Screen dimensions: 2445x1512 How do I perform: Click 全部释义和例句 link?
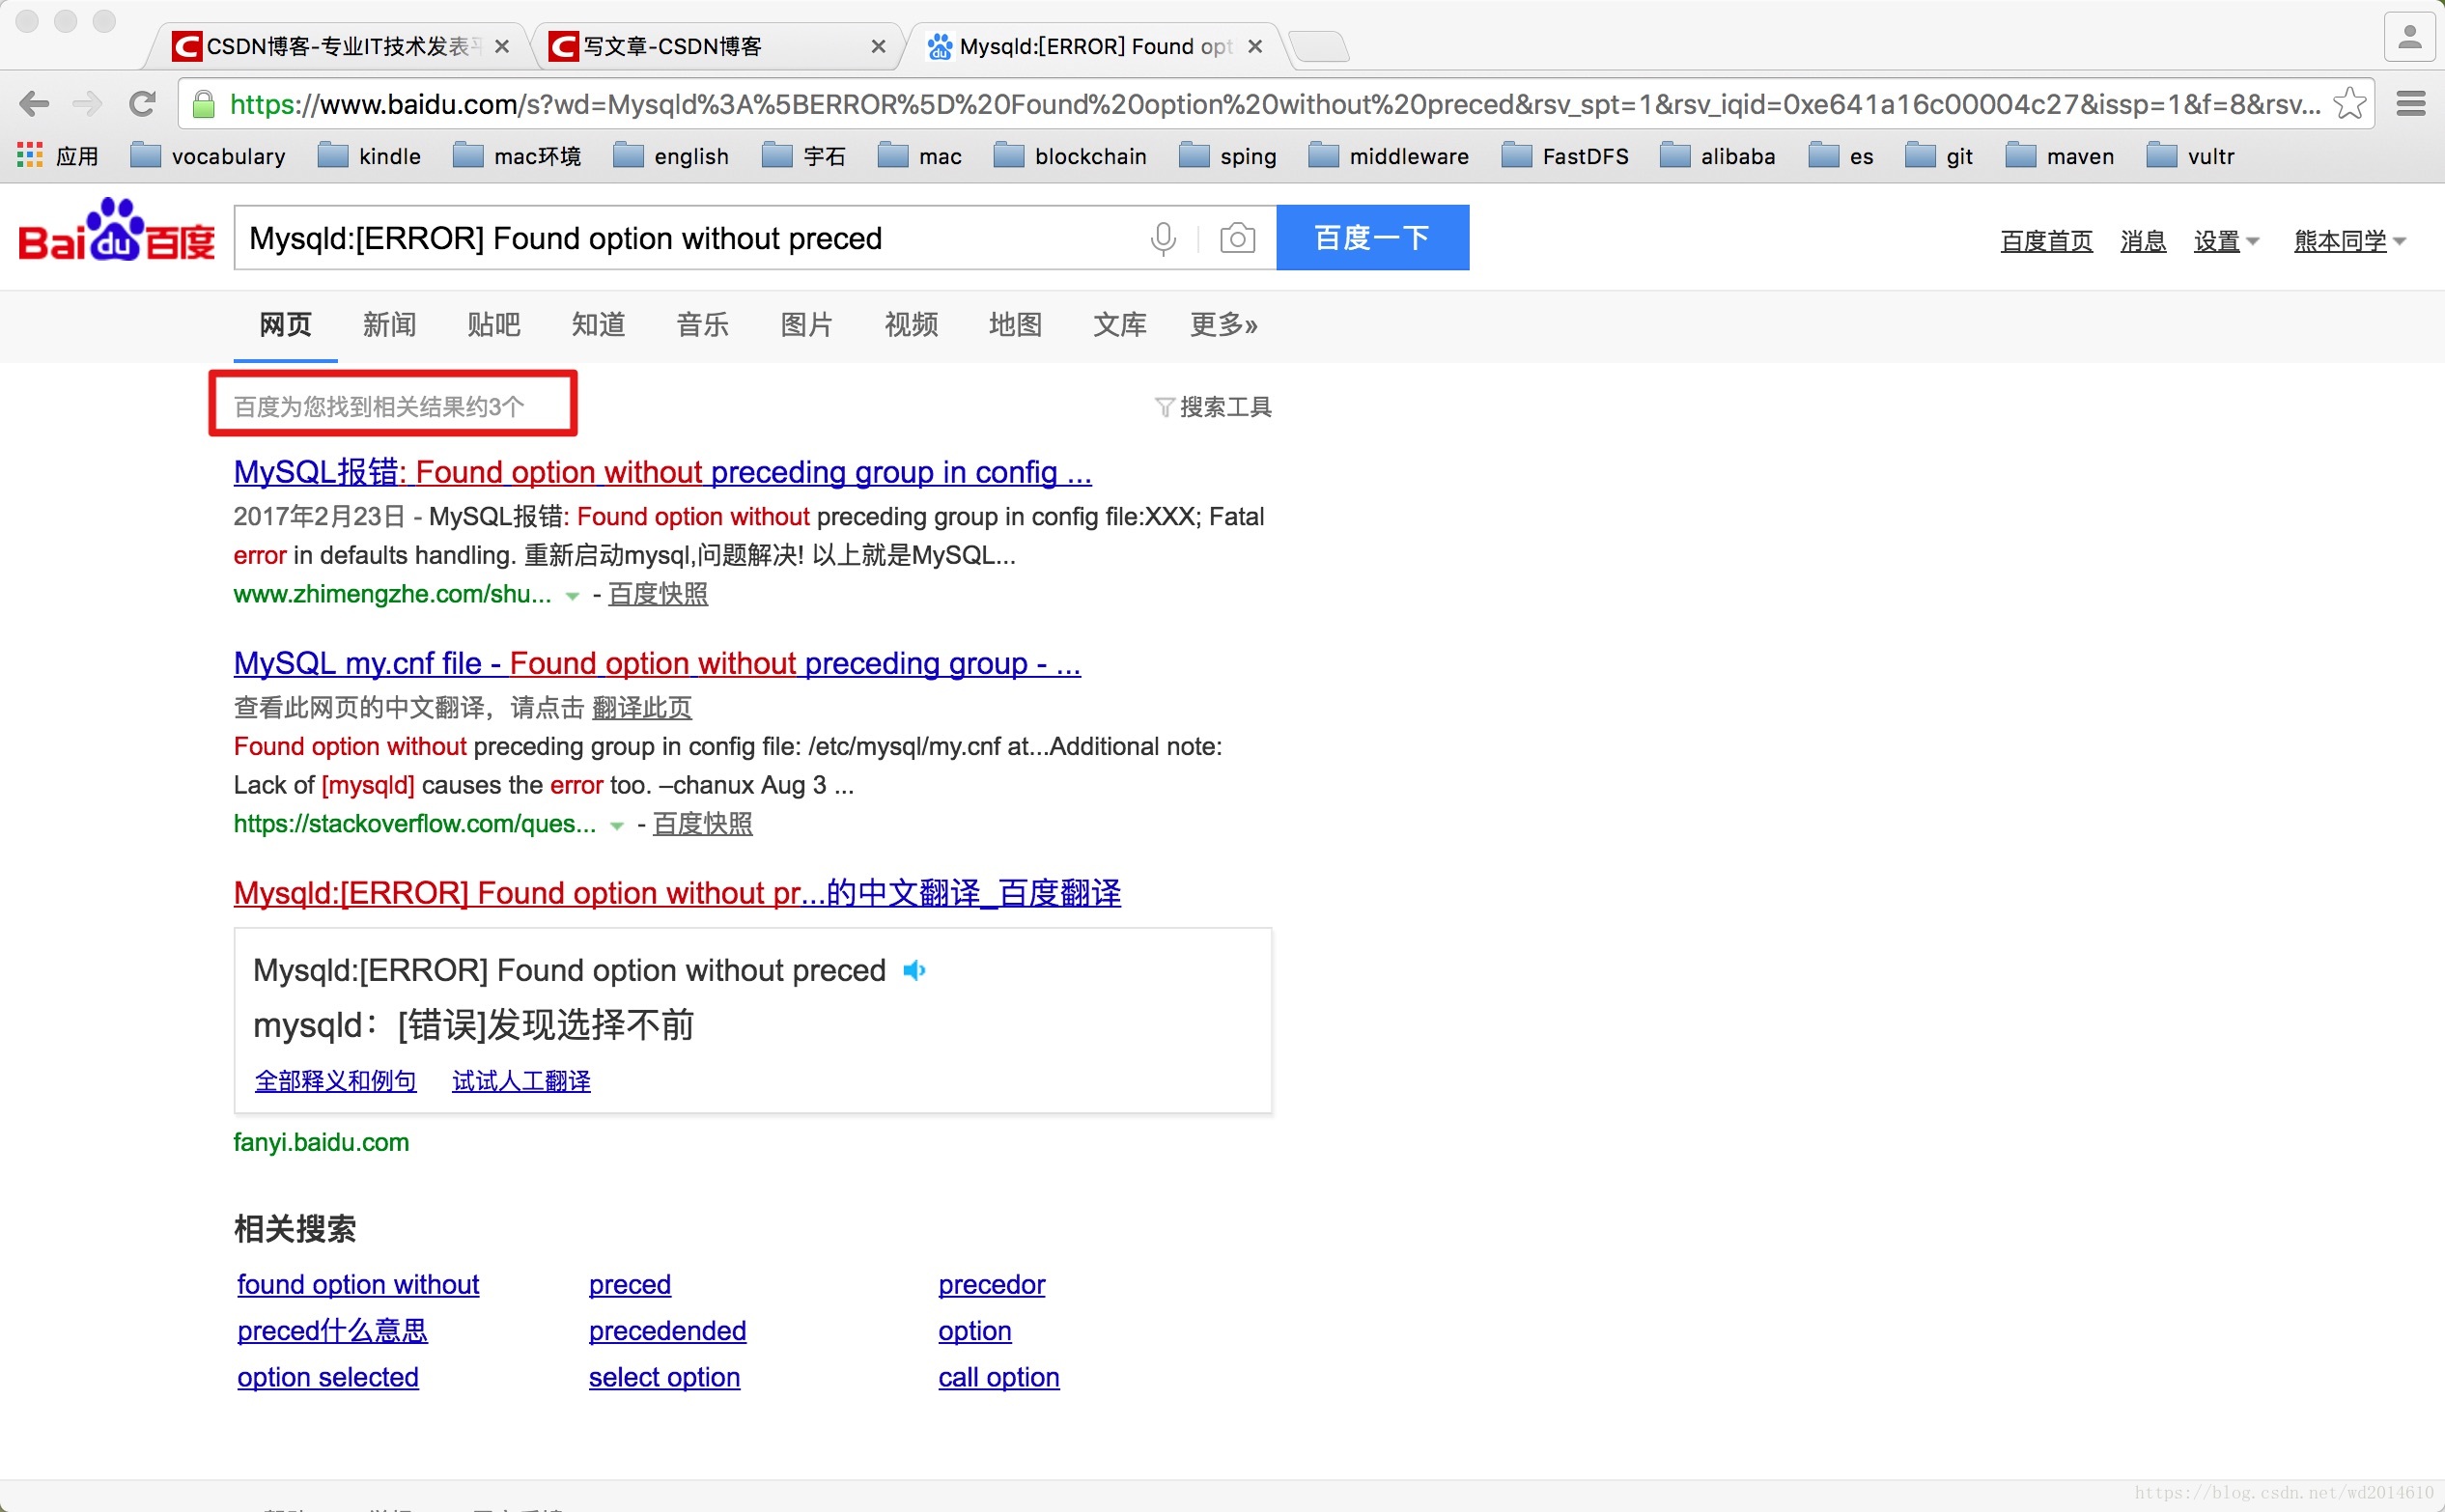click(x=336, y=1081)
